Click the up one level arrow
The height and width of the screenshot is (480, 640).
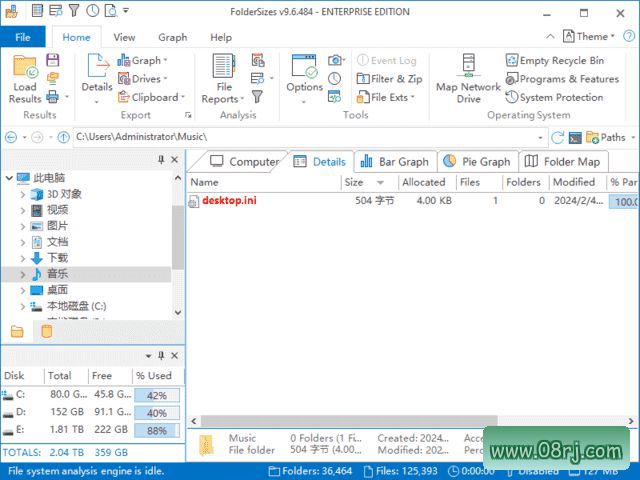point(63,138)
